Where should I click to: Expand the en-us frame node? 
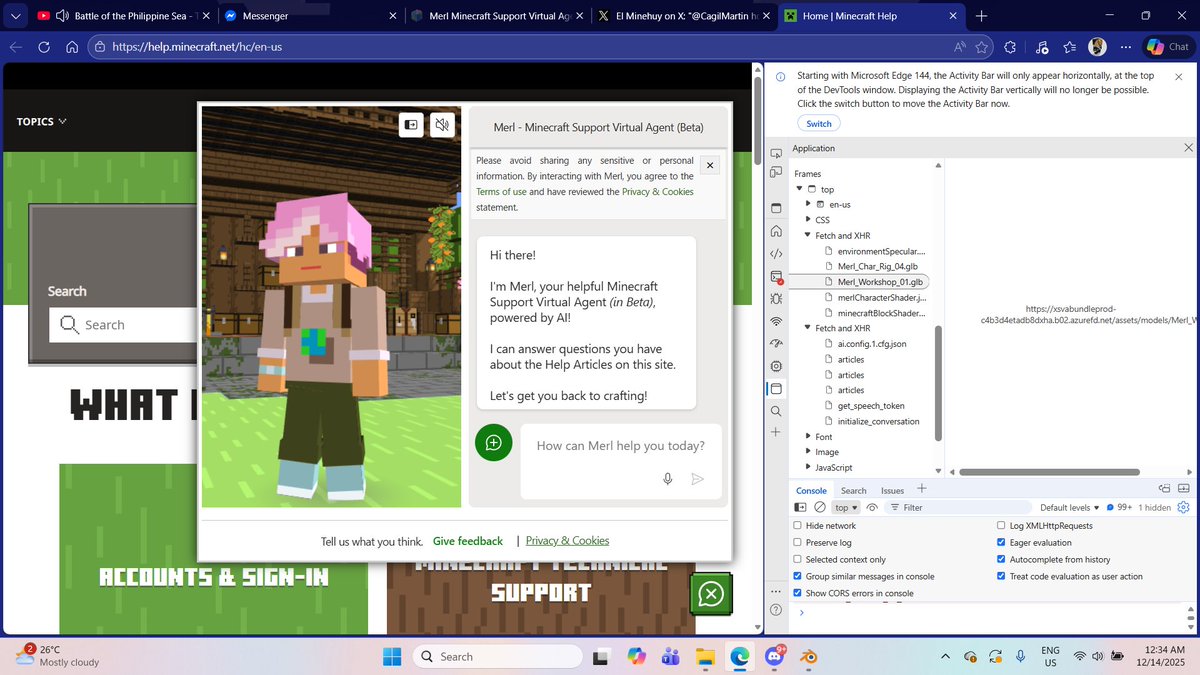pos(808,204)
